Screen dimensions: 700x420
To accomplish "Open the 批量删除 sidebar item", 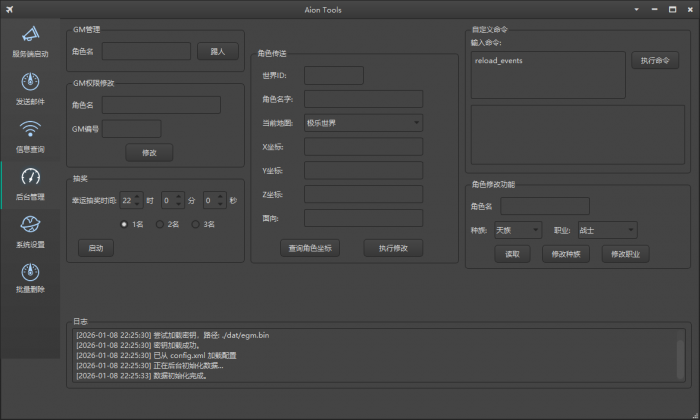I will pyautogui.click(x=30, y=279).
